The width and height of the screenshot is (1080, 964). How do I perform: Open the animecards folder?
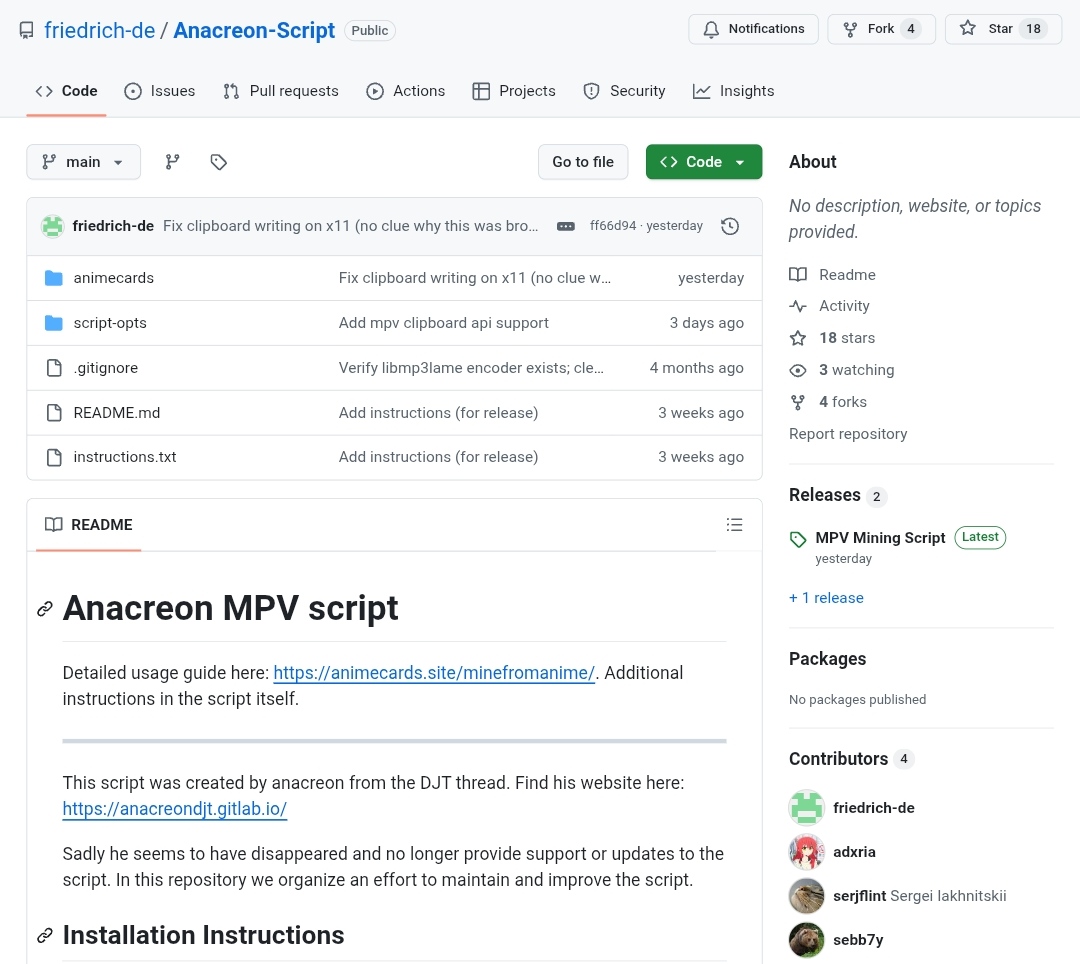(x=114, y=278)
